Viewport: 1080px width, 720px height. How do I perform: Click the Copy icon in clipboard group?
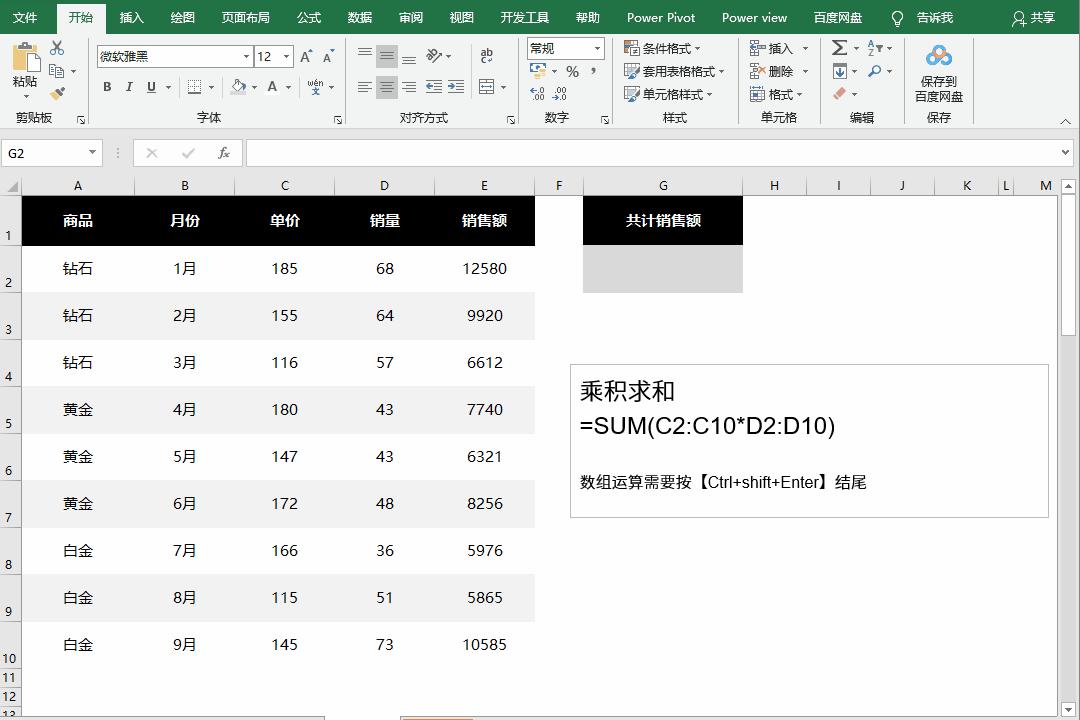pos(57,71)
